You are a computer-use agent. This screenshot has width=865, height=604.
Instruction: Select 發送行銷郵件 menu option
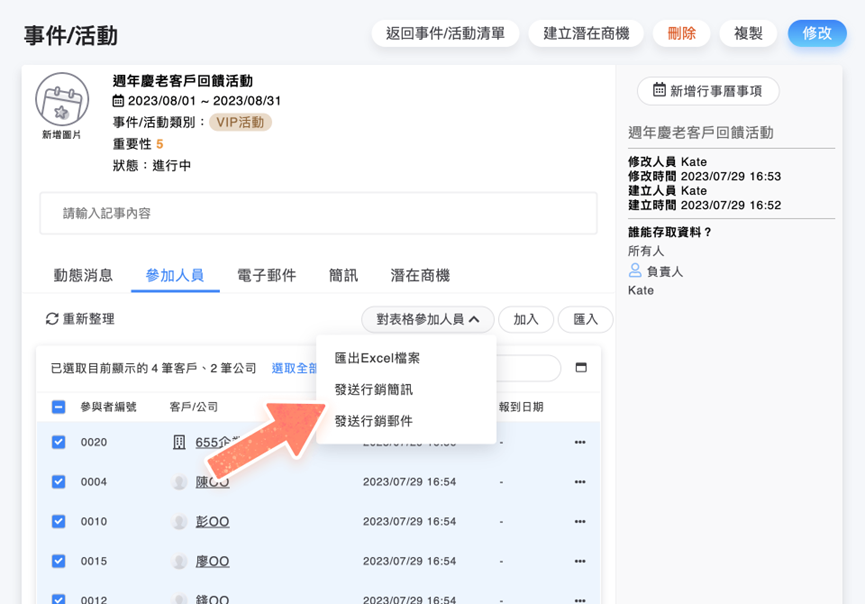pyautogui.click(x=373, y=421)
